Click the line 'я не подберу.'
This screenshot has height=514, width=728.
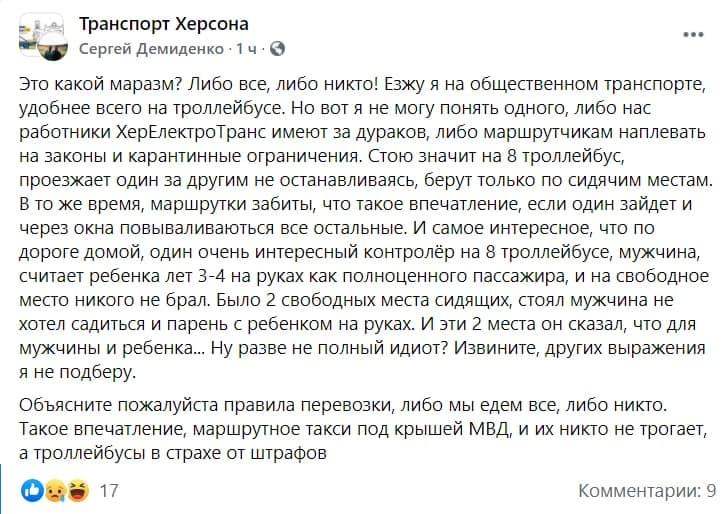78,372
